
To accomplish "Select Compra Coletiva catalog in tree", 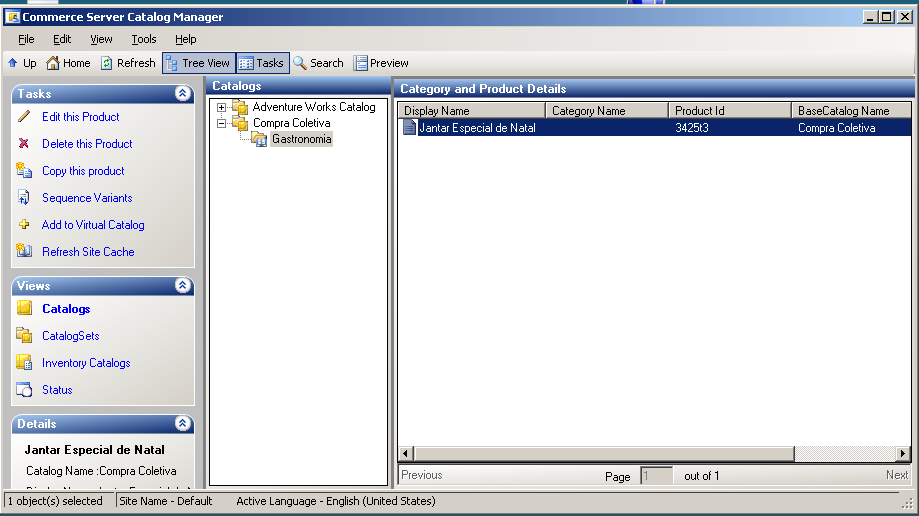I will [x=292, y=123].
